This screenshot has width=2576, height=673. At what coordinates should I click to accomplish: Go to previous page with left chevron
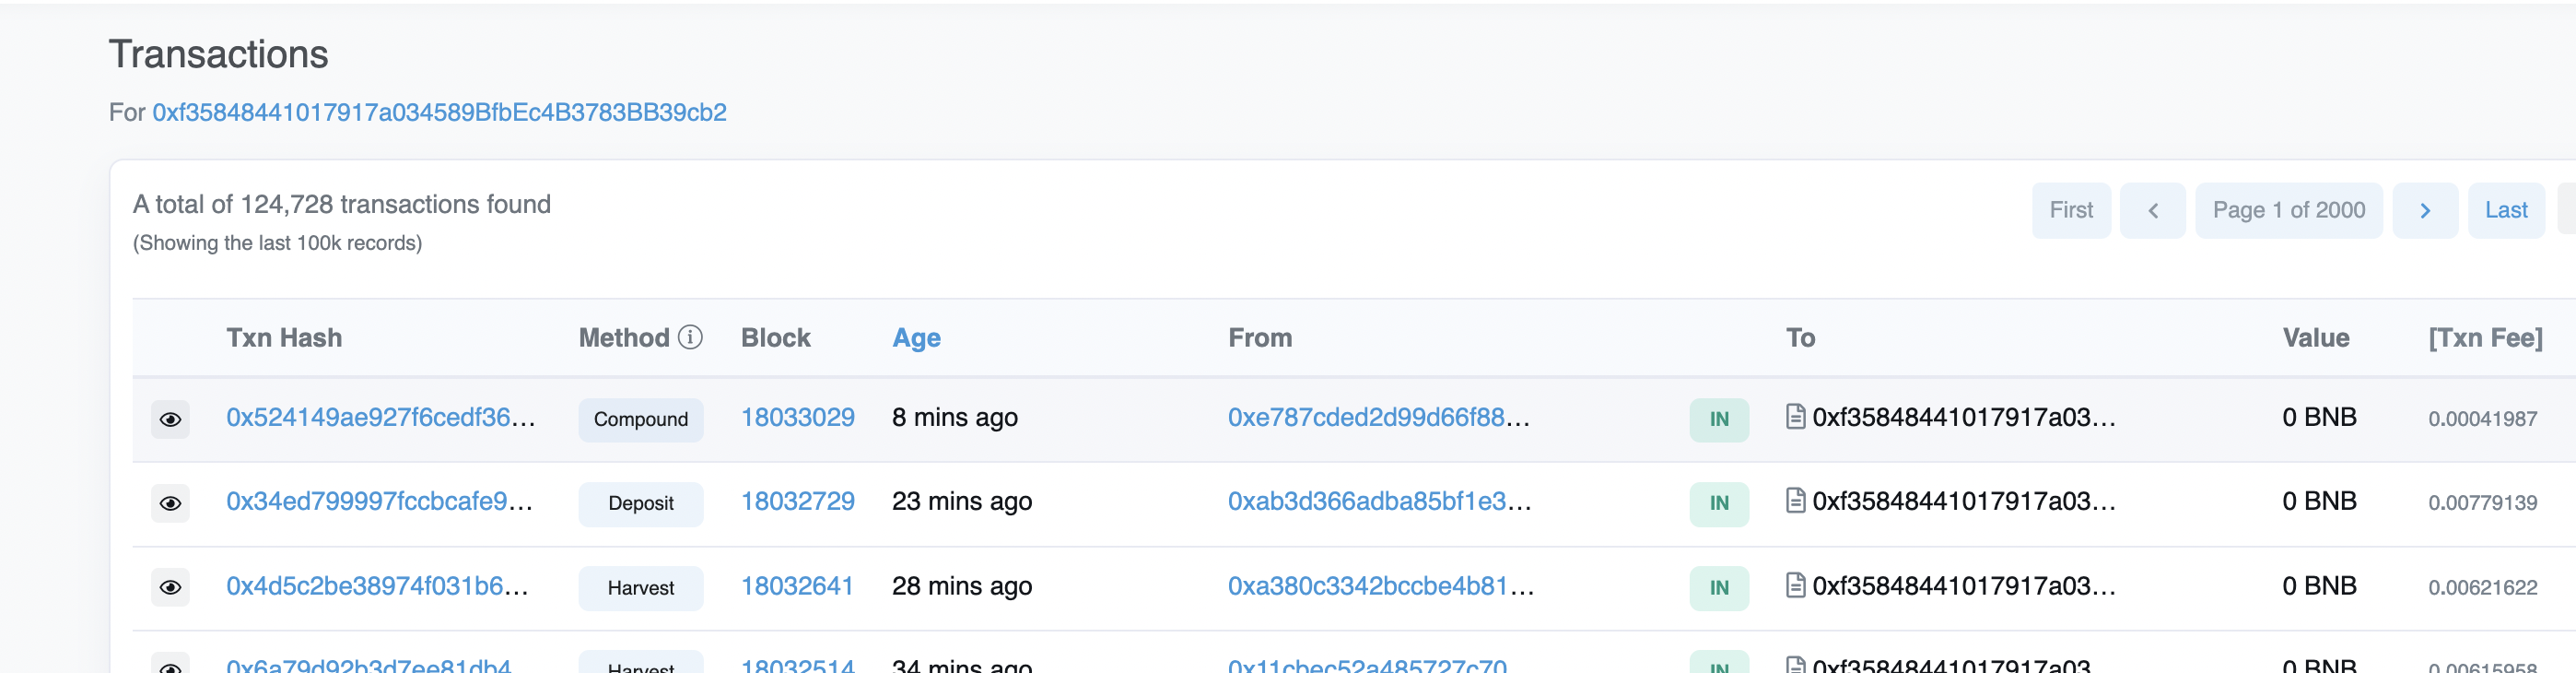pyautogui.click(x=2152, y=210)
